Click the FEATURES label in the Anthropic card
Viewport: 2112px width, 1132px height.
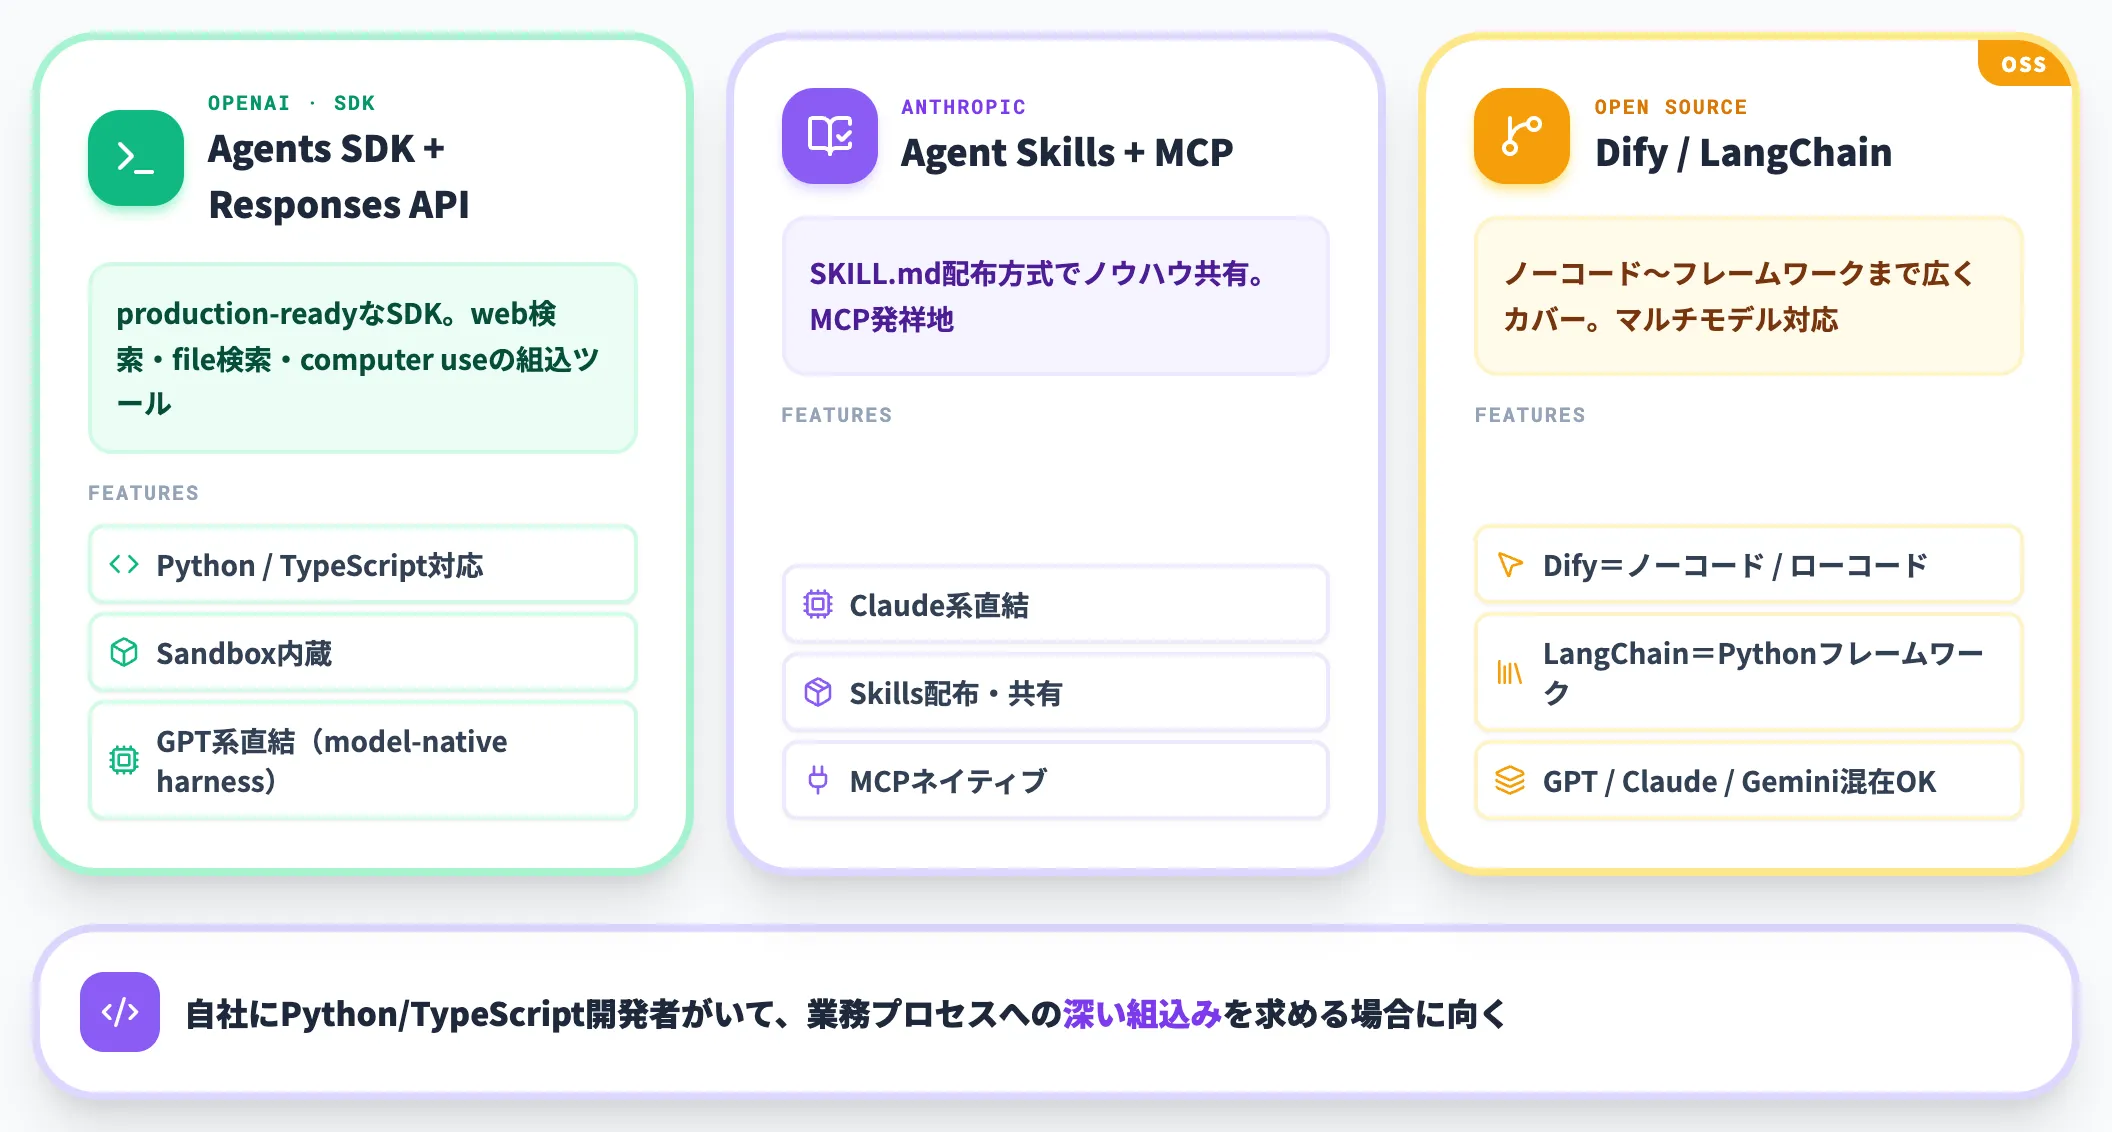836,415
